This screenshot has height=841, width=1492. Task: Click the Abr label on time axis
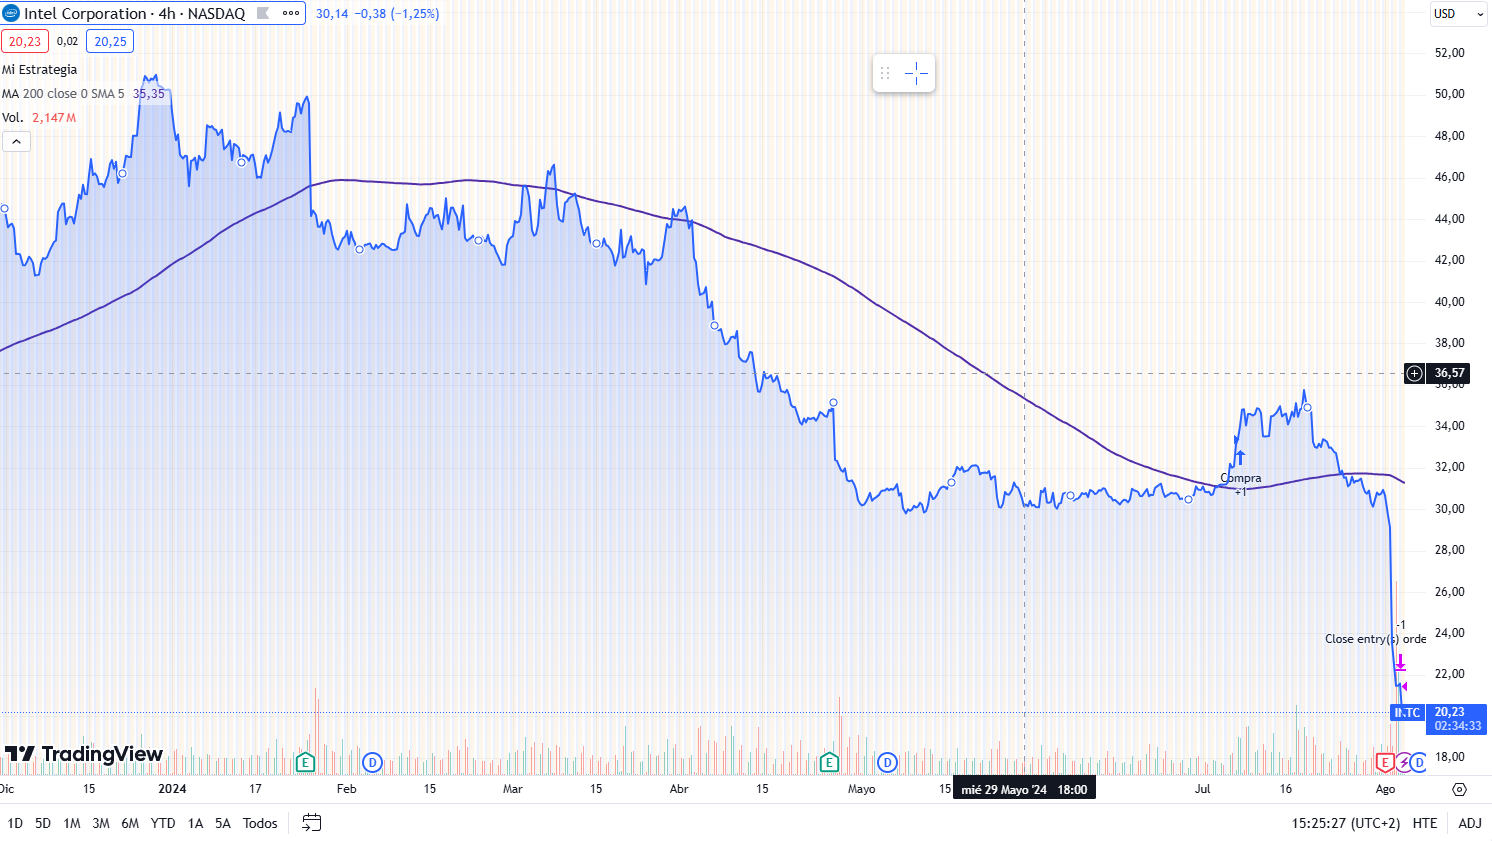pos(679,789)
